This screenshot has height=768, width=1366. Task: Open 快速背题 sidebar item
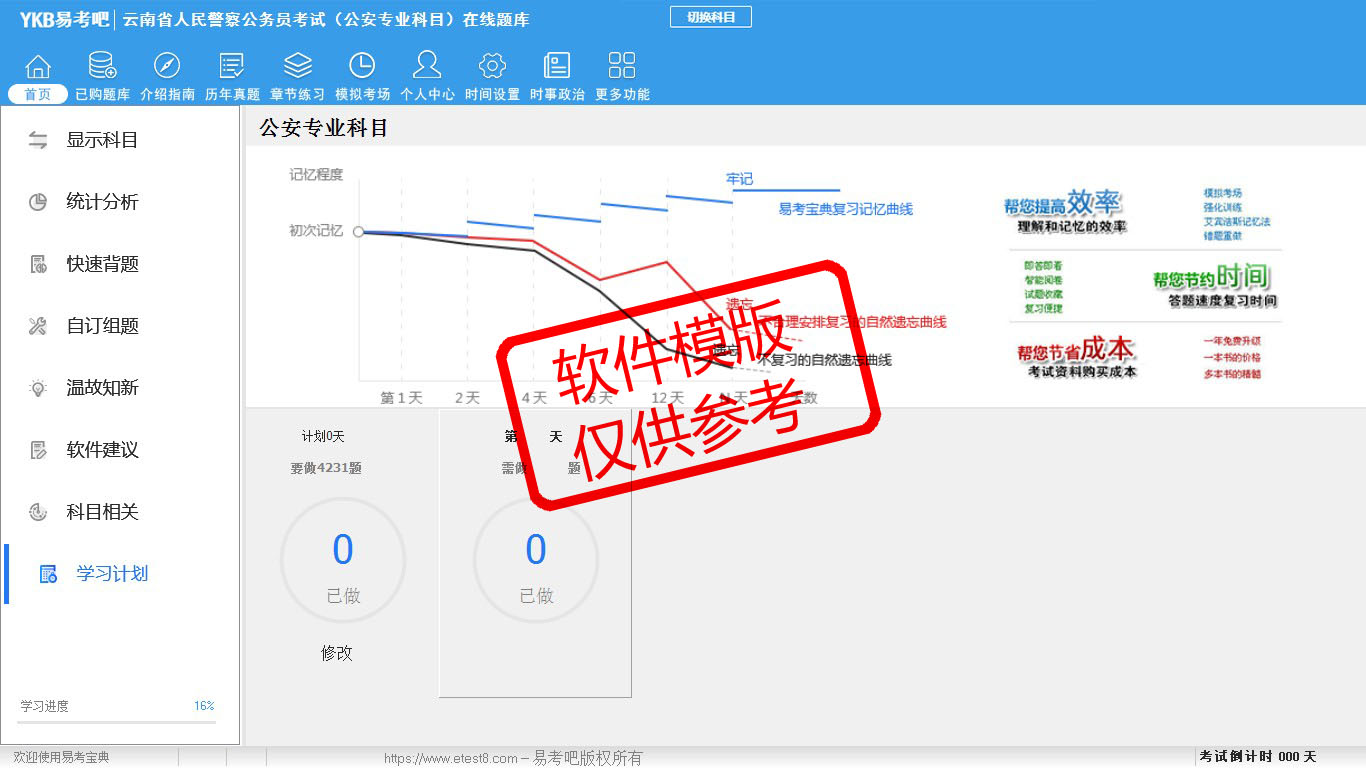pyautogui.click(x=102, y=264)
